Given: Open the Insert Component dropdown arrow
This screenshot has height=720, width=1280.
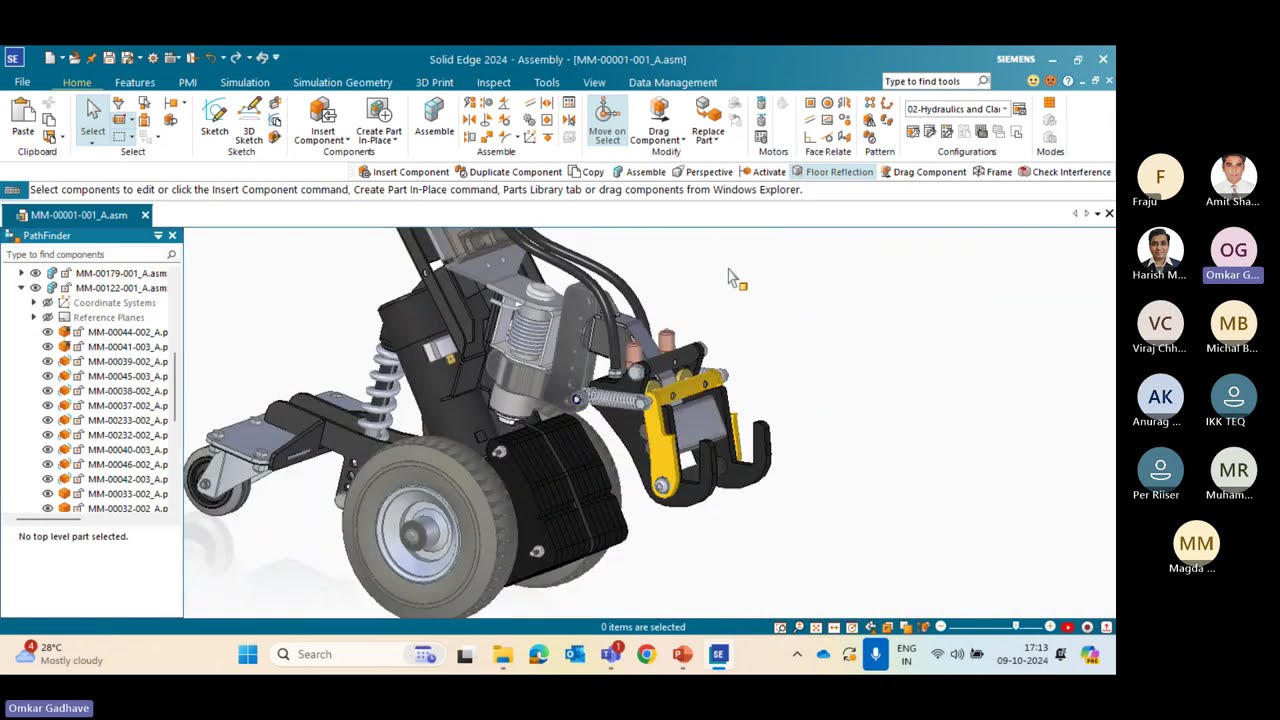Looking at the screenshot, I should coord(348,141).
